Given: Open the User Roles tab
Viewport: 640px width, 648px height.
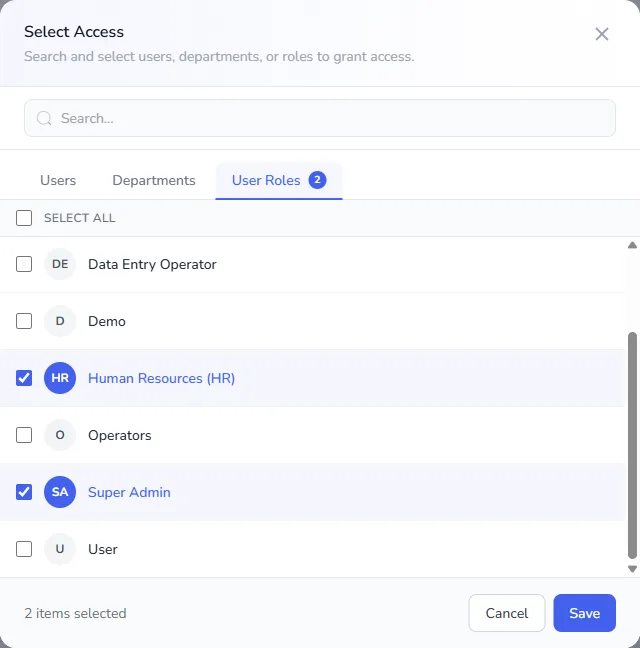Looking at the screenshot, I should tap(279, 181).
